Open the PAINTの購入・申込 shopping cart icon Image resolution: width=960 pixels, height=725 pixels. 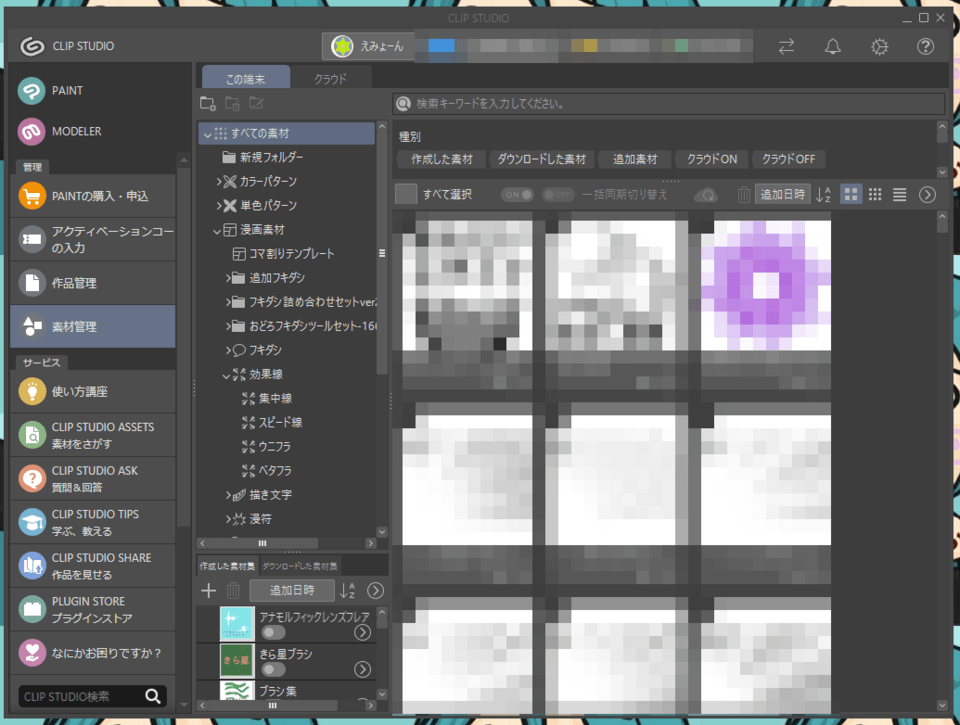pos(32,196)
